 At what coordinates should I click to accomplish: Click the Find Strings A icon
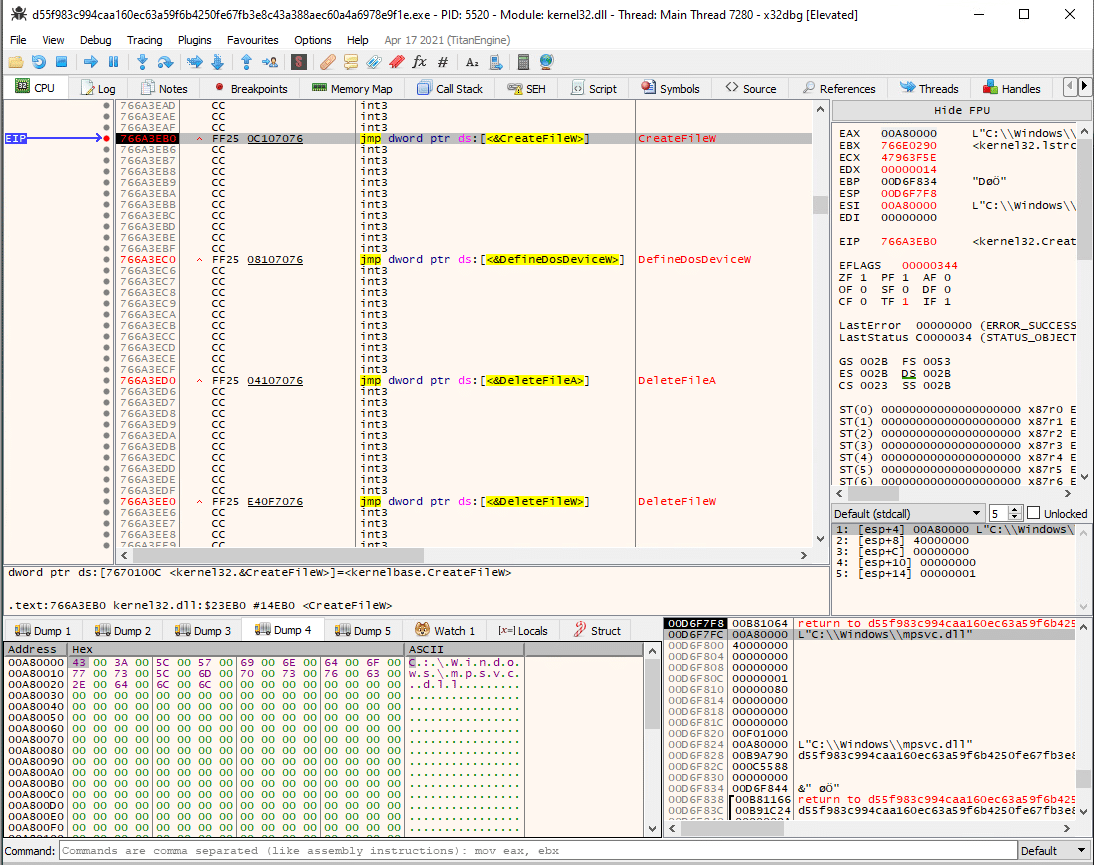point(472,62)
